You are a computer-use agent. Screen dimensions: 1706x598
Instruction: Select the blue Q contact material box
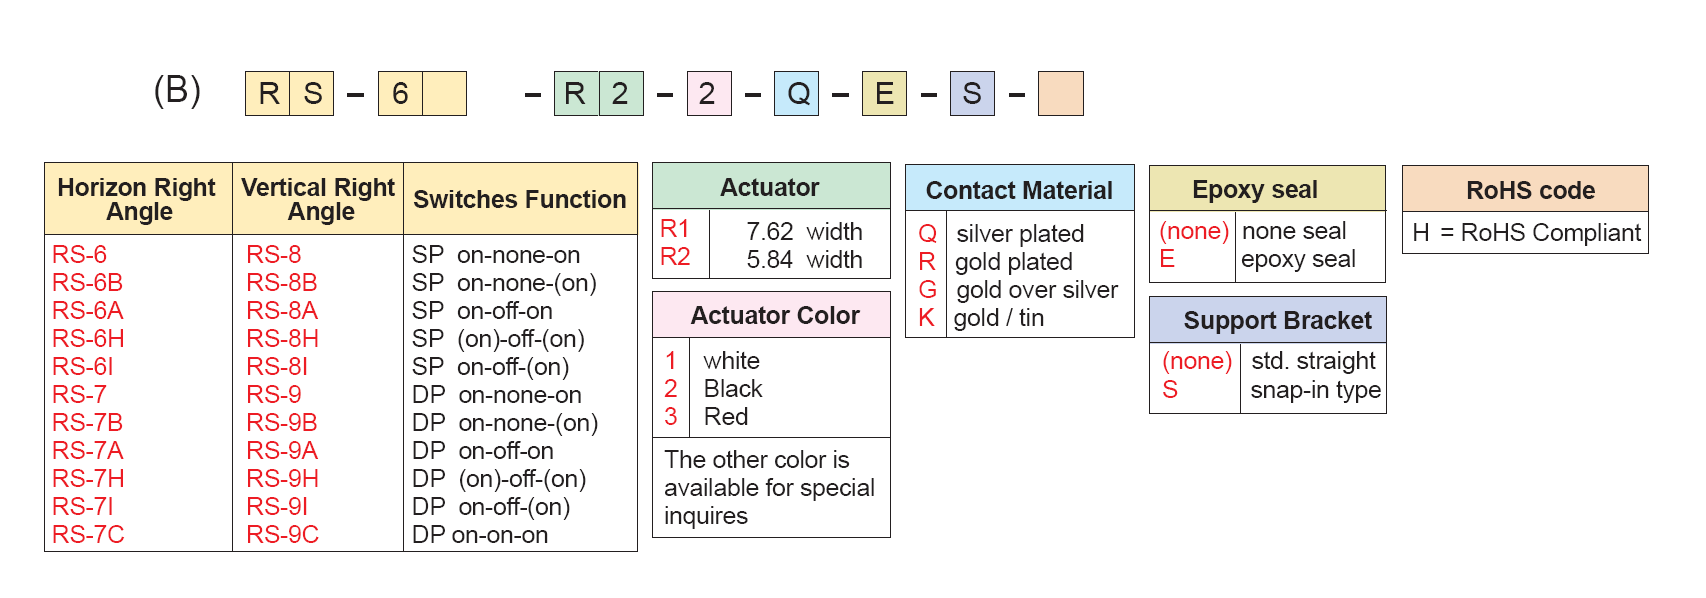(x=796, y=93)
